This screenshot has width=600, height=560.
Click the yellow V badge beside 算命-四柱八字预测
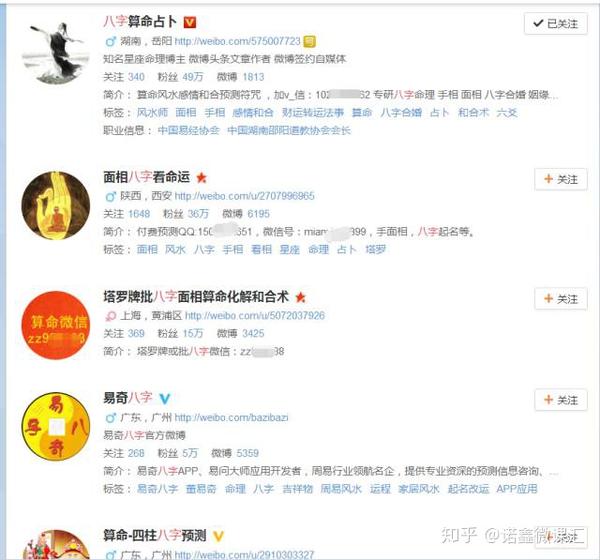click(218, 537)
